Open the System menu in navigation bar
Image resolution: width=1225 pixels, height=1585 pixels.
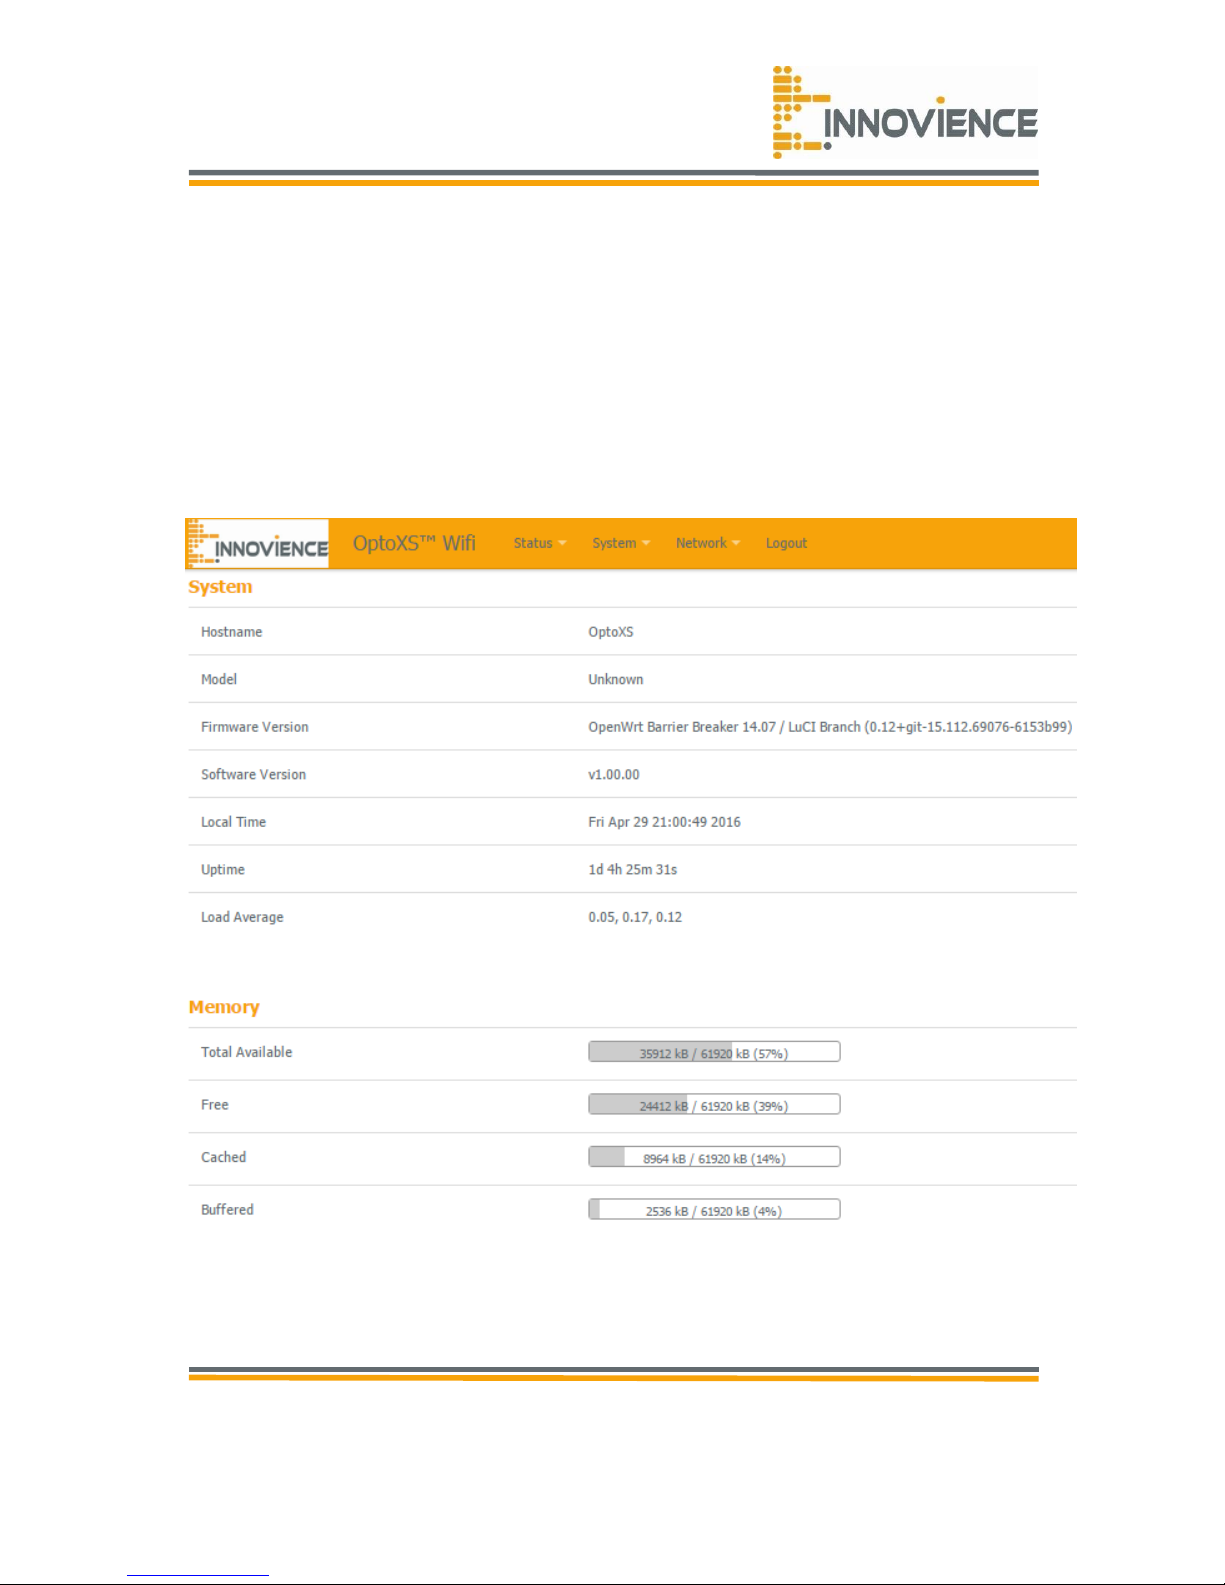pyautogui.click(x=621, y=543)
